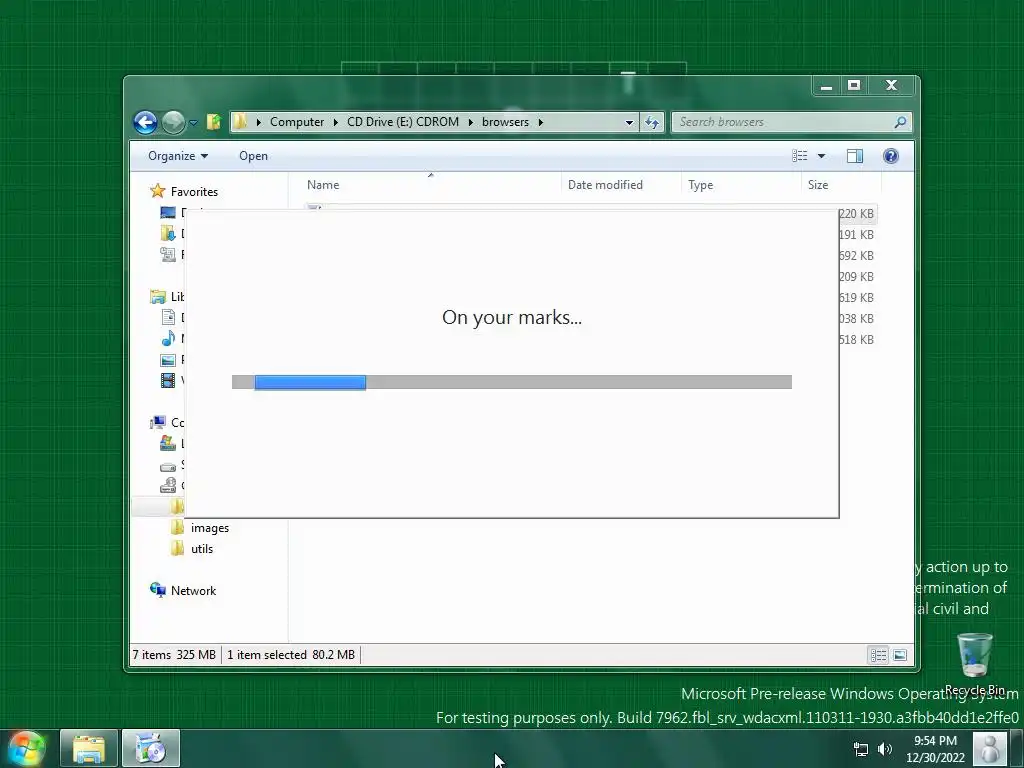Toggle the preview pane icon

854,156
